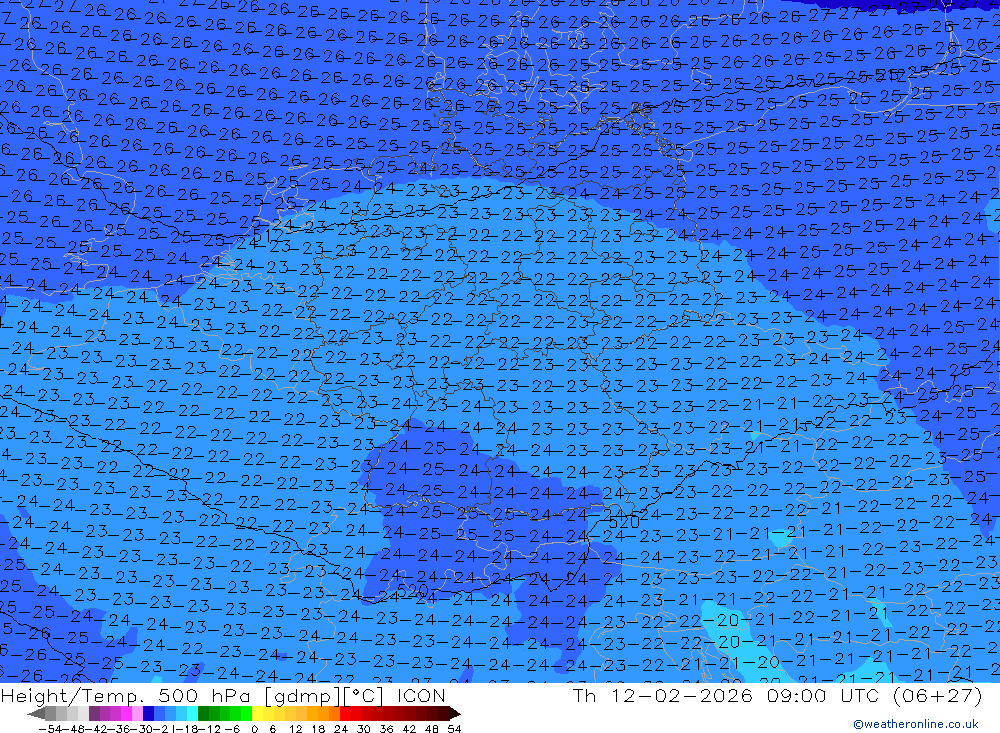
Task: Select the dark blue legend swatch right of -30
Action: 149,713
